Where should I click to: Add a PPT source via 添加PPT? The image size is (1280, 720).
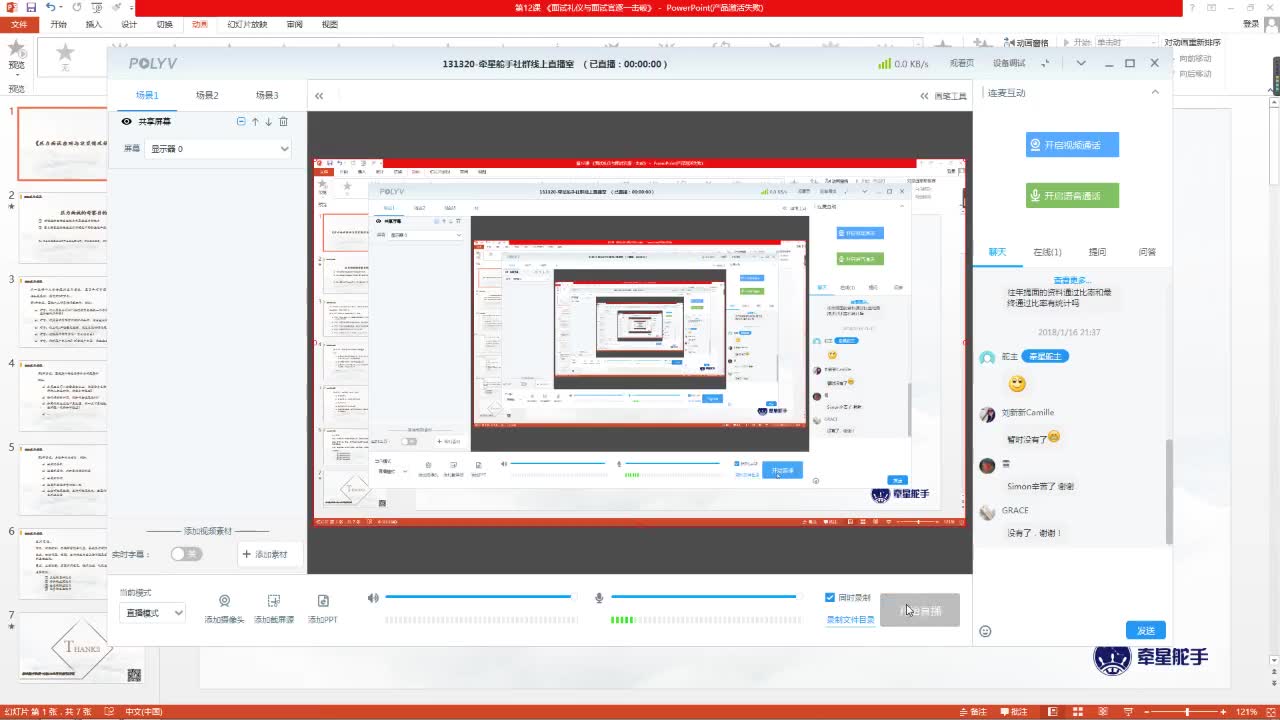point(323,608)
